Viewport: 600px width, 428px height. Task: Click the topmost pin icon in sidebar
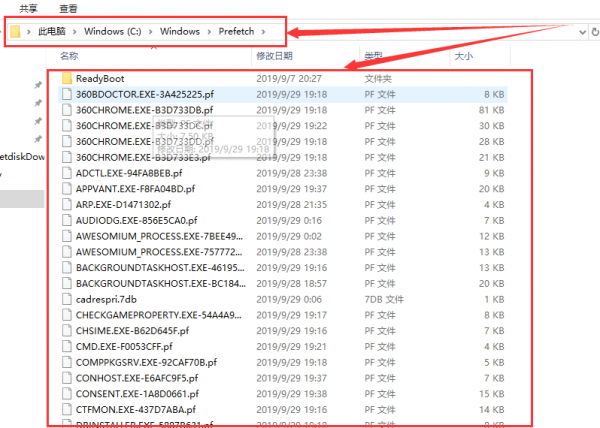38,85
